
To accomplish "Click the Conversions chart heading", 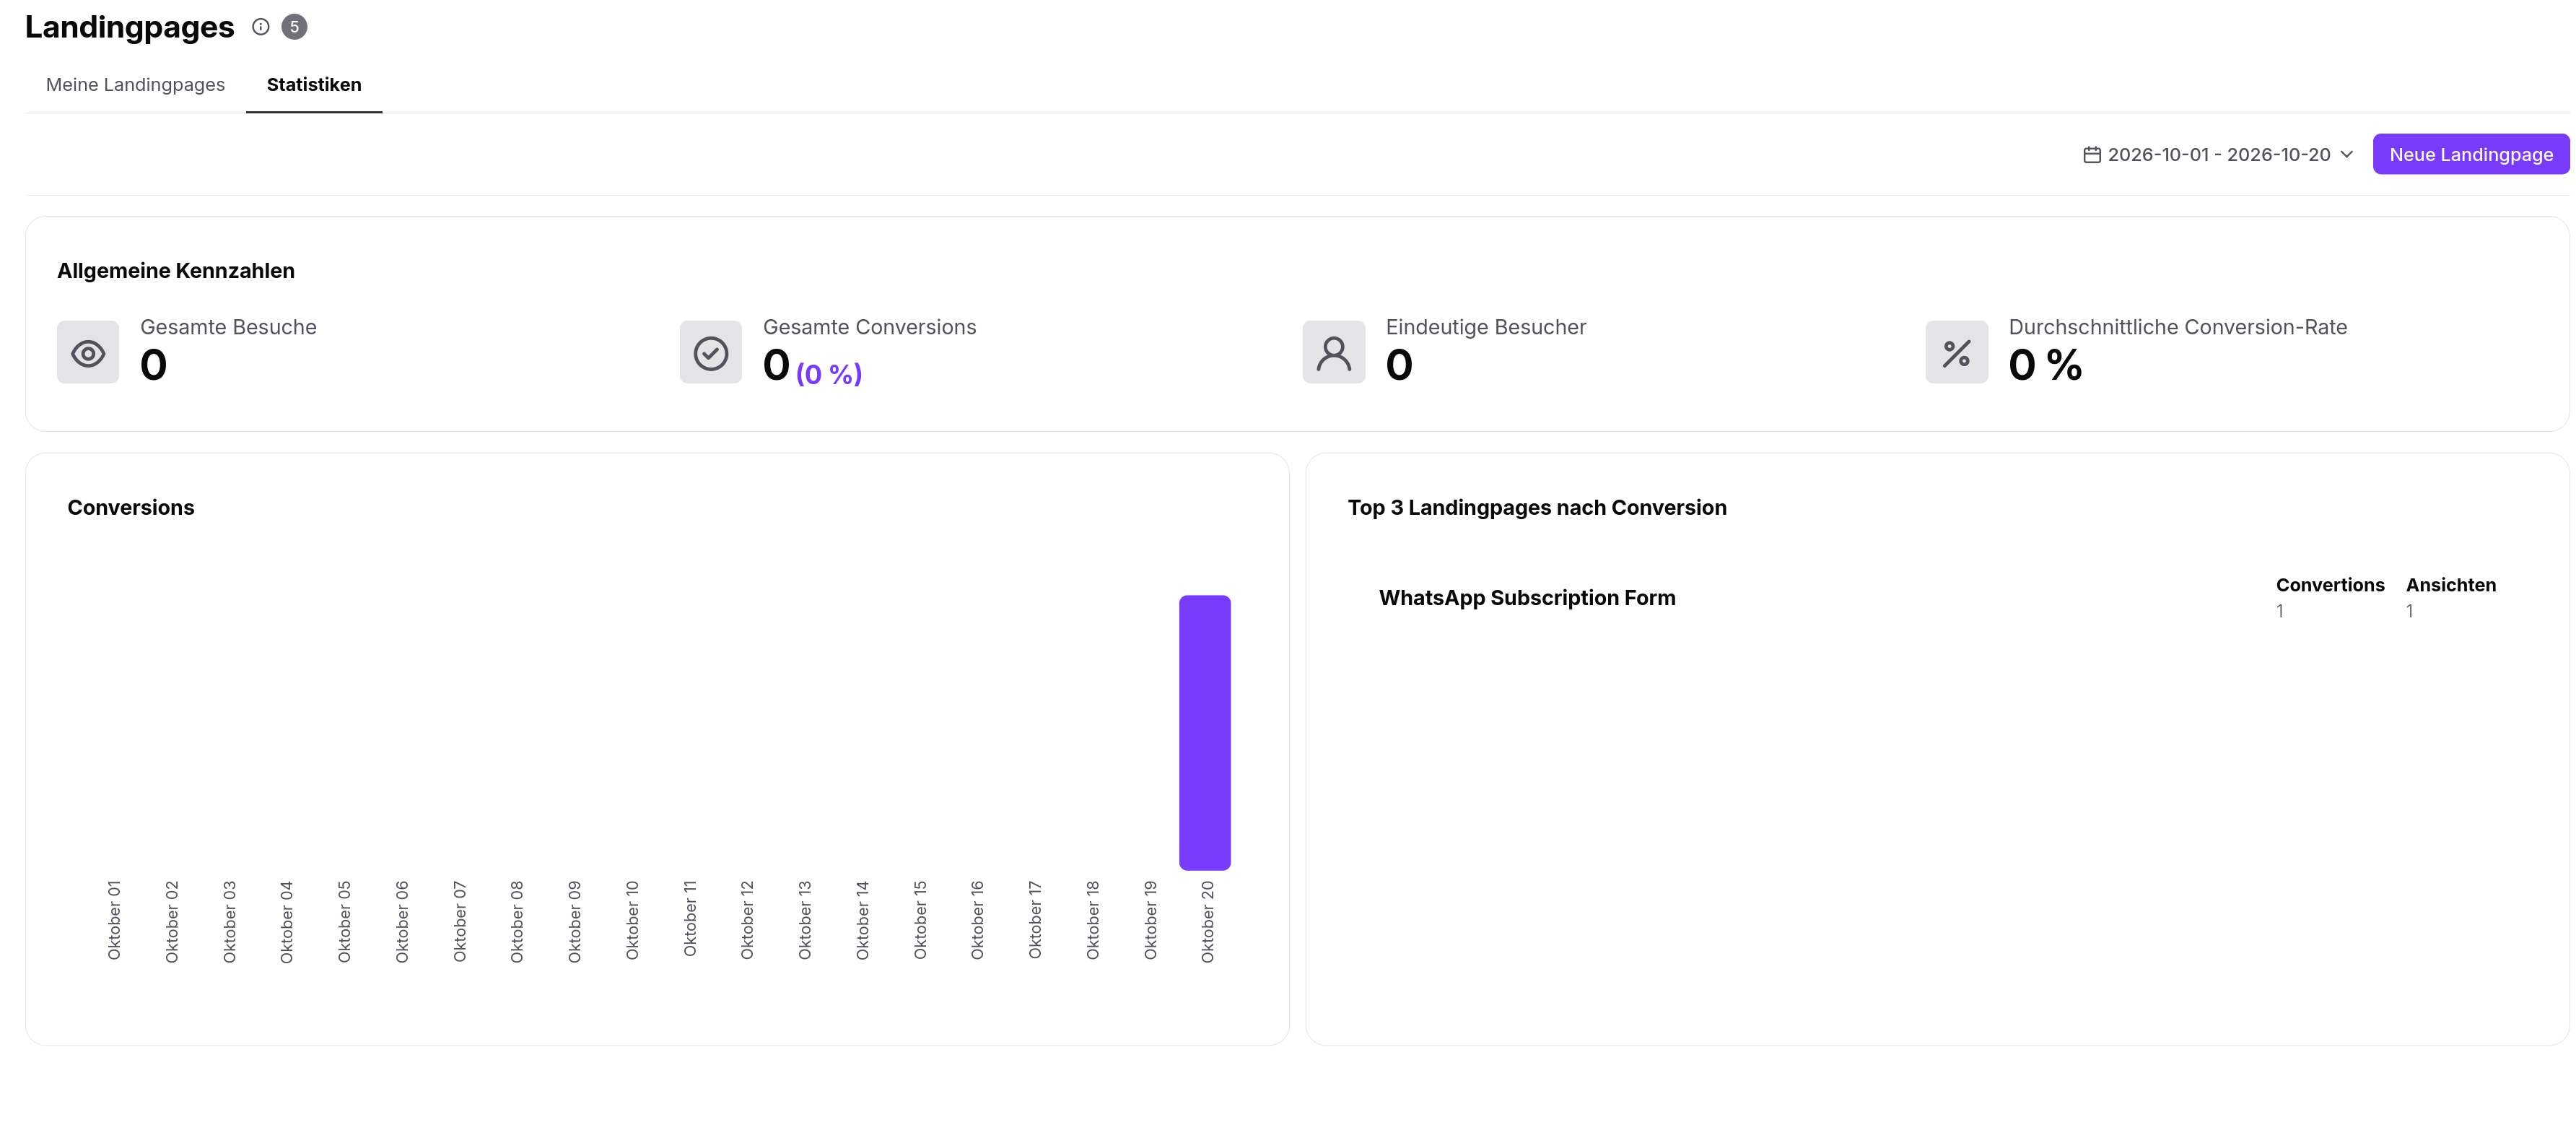I will 131,508.
